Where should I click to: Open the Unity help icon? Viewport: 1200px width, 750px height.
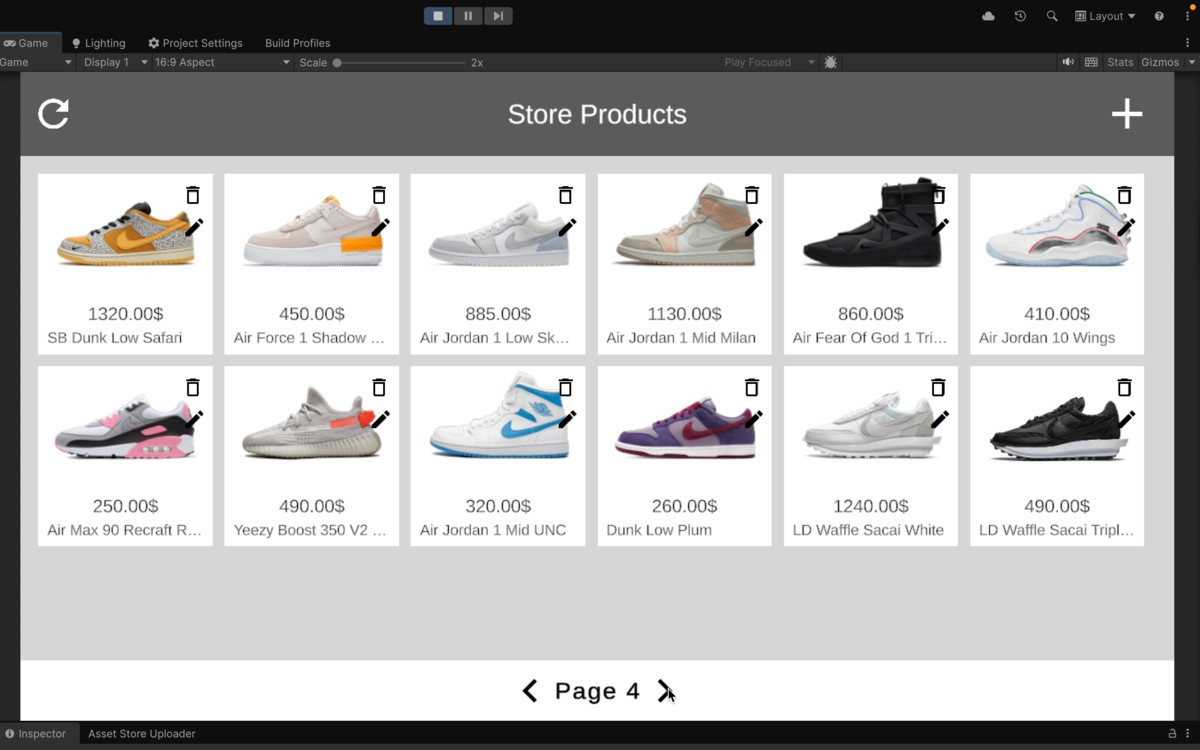point(1159,16)
